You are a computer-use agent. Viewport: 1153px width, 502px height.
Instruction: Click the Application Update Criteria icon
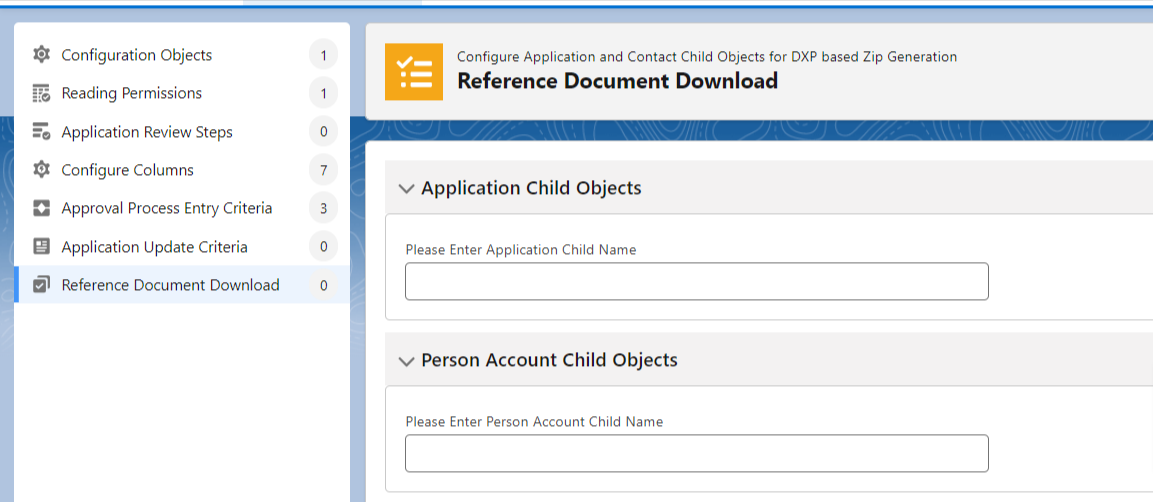pos(41,247)
